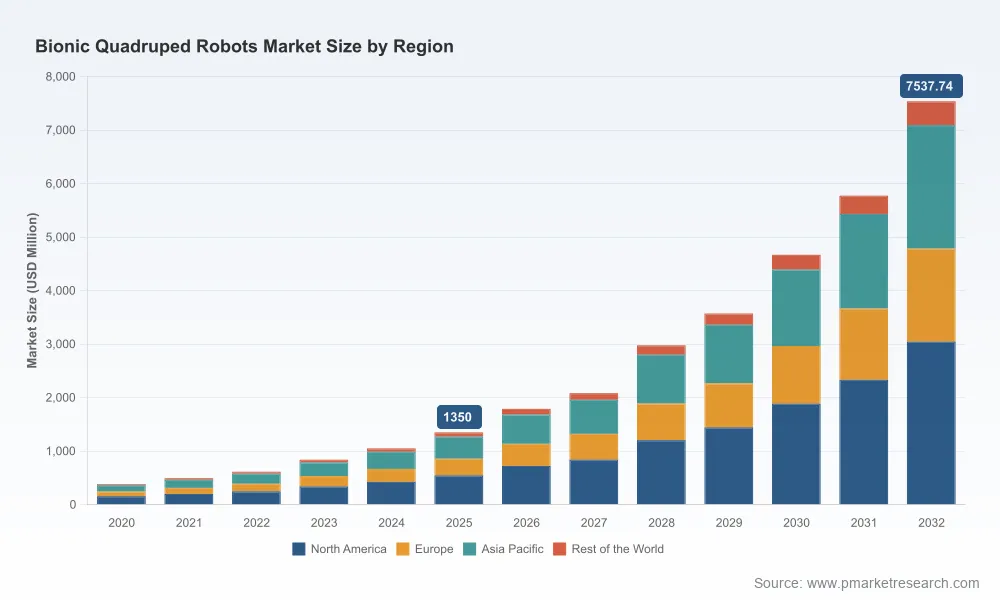Select the 2030 Asia Pacific bar segment

(x=796, y=308)
